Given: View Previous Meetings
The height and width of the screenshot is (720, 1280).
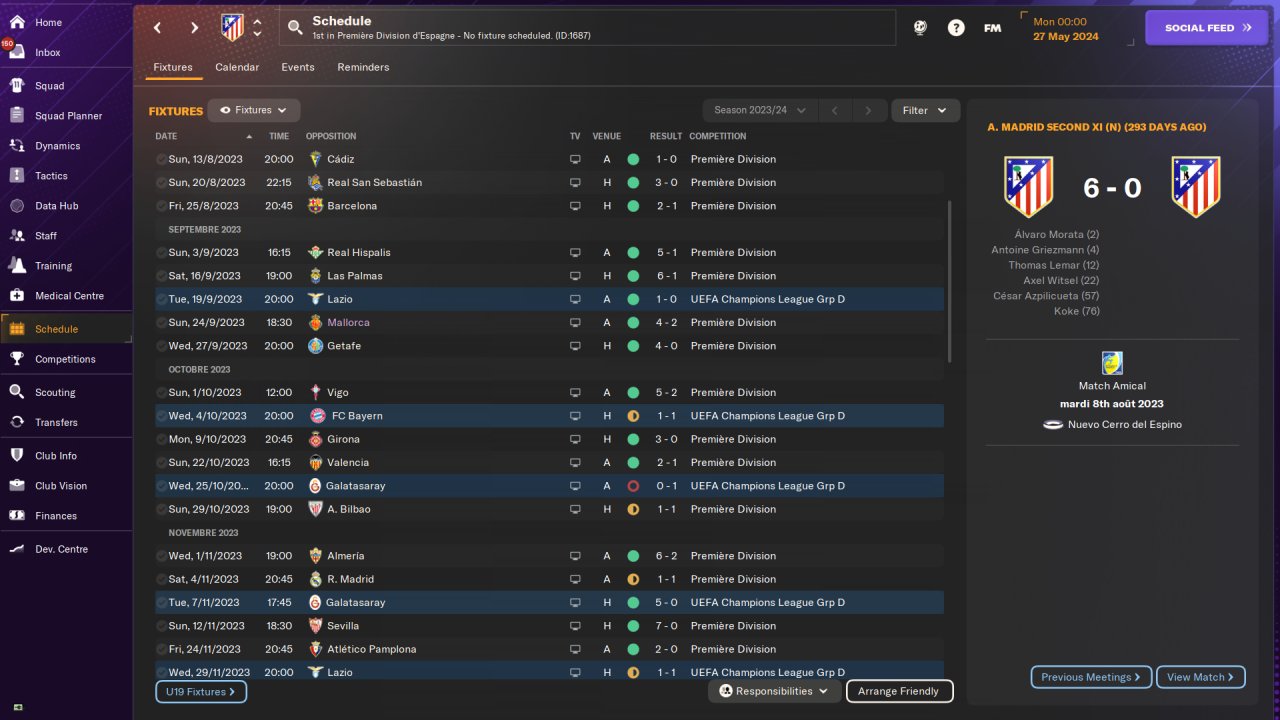Looking at the screenshot, I should click(1091, 677).
